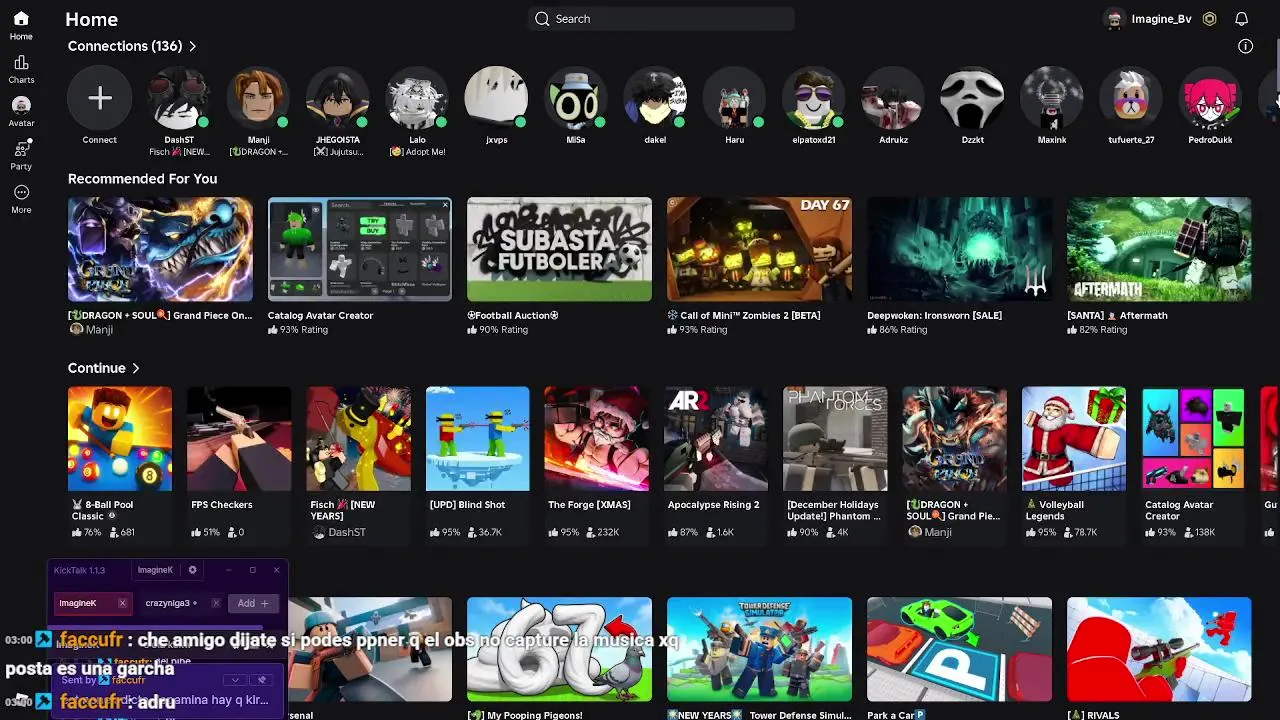This screenshot has width=1280, height=720.
Task: Click the Add + chatroom button
Action: pos(253,603)
